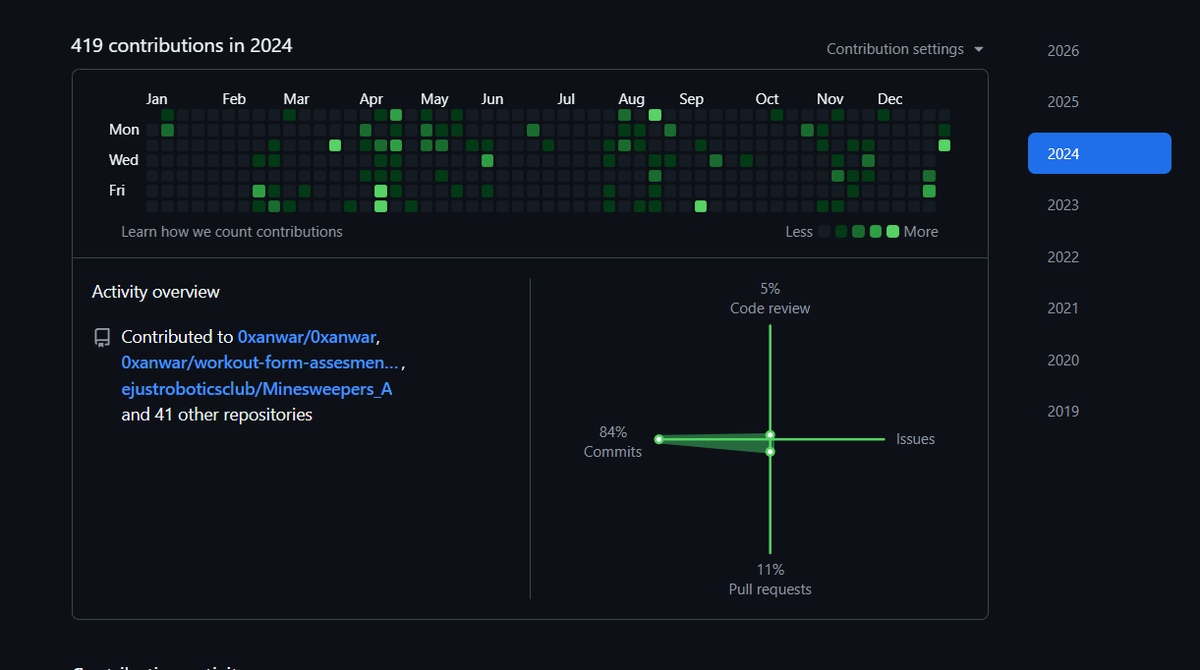Jump to the 2019 contribution year

click(x=1099, y=411)
